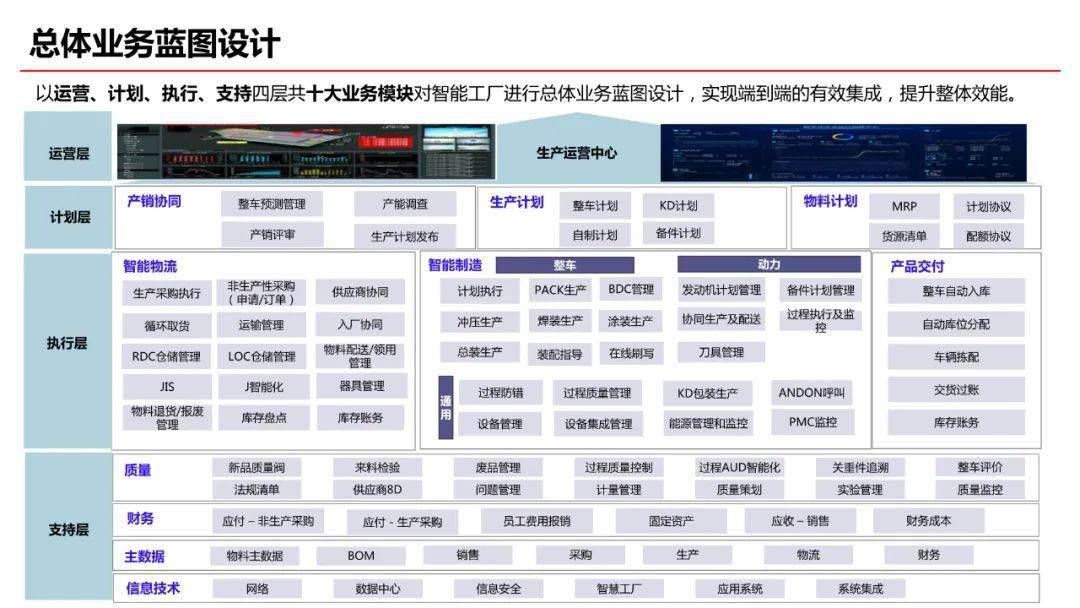Select the 供应商8D quality box
This screenshot has height=608, width=1080.
[x=376, y=490]
